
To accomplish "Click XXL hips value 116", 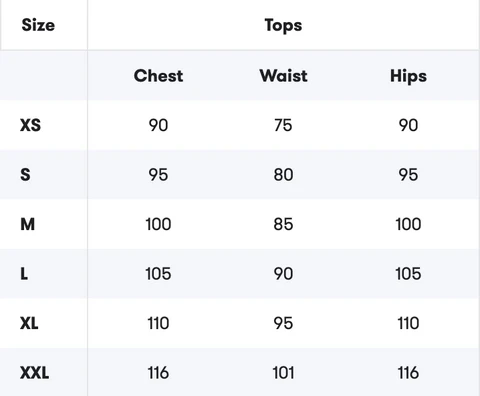I will tap(408, 373).
